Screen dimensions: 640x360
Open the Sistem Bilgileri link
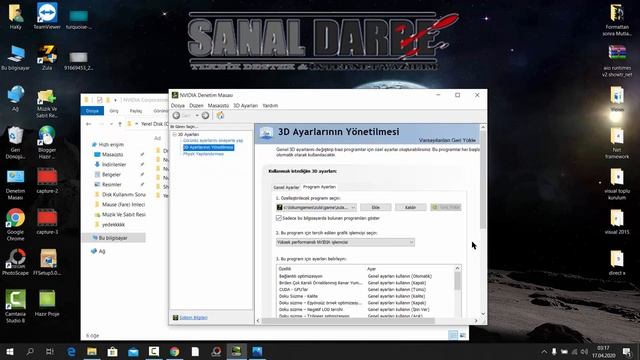tap(193, 318)
